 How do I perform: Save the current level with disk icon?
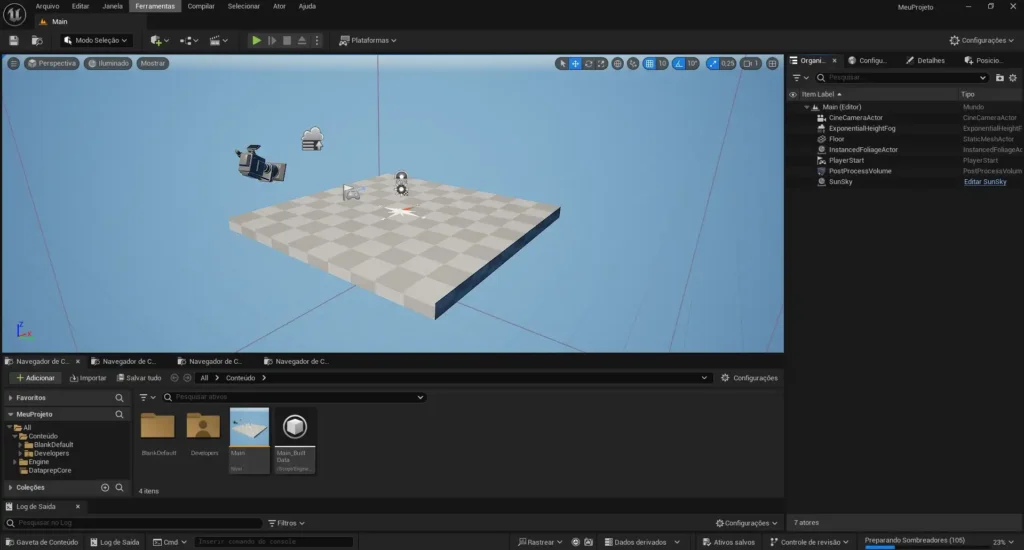(x=14, y=40)
